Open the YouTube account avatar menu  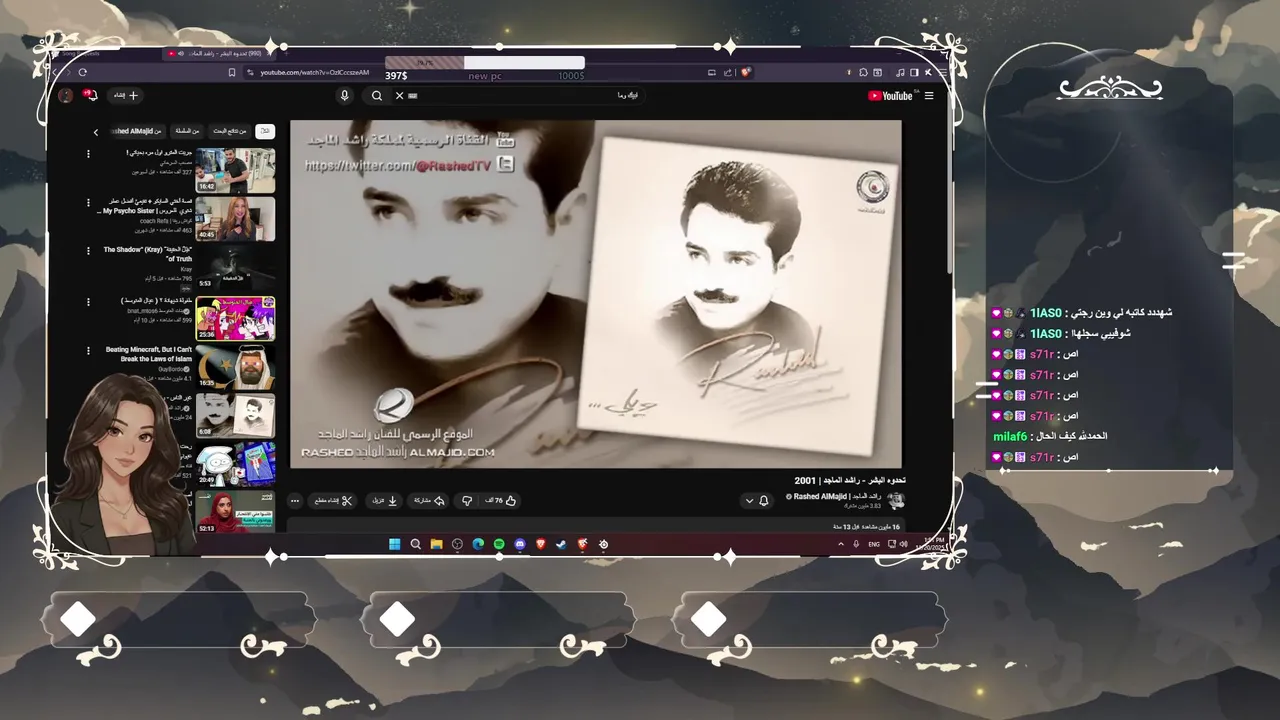66,96
